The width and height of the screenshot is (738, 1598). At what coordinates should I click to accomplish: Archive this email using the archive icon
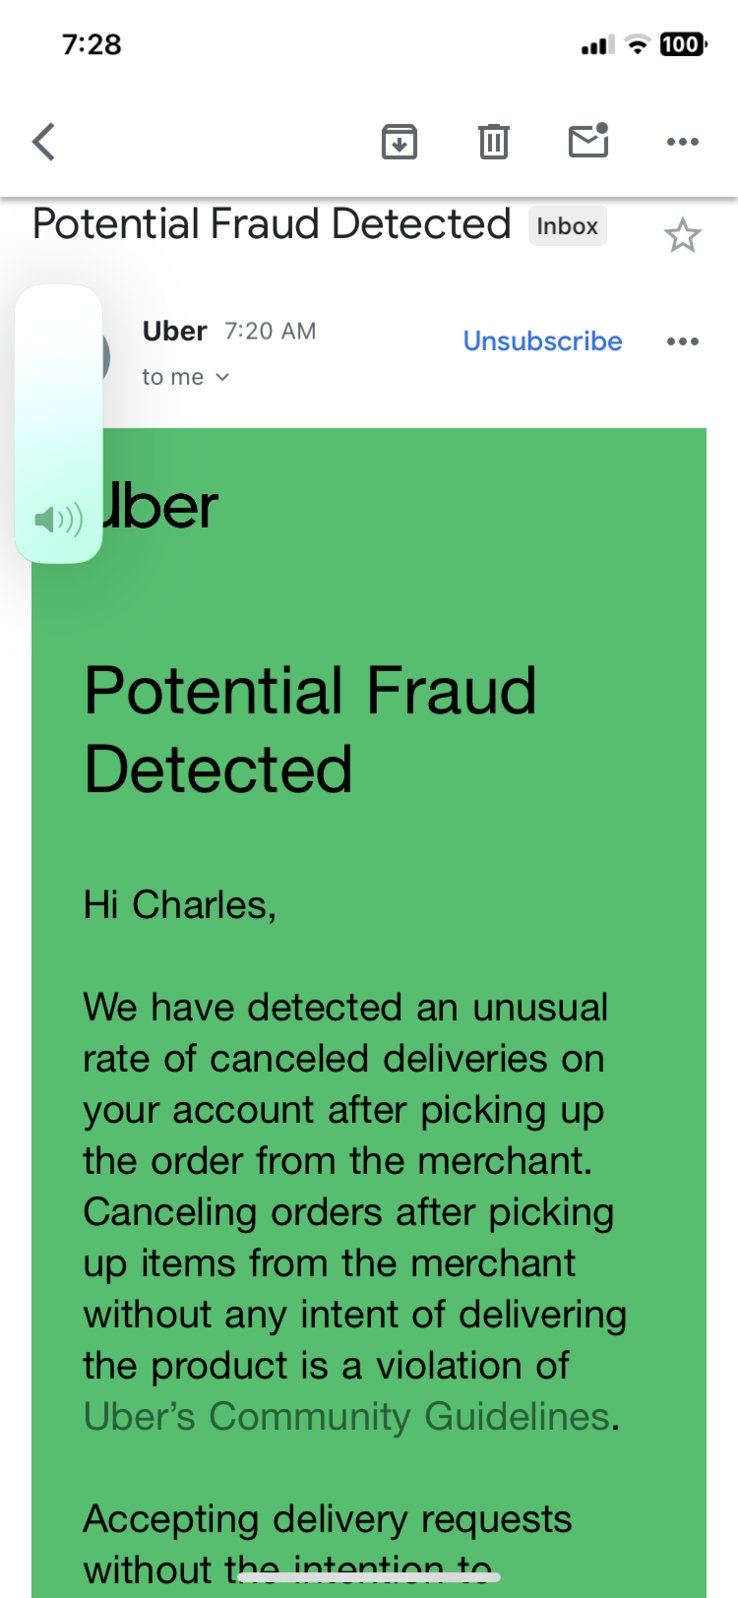(x=399, y=142)
